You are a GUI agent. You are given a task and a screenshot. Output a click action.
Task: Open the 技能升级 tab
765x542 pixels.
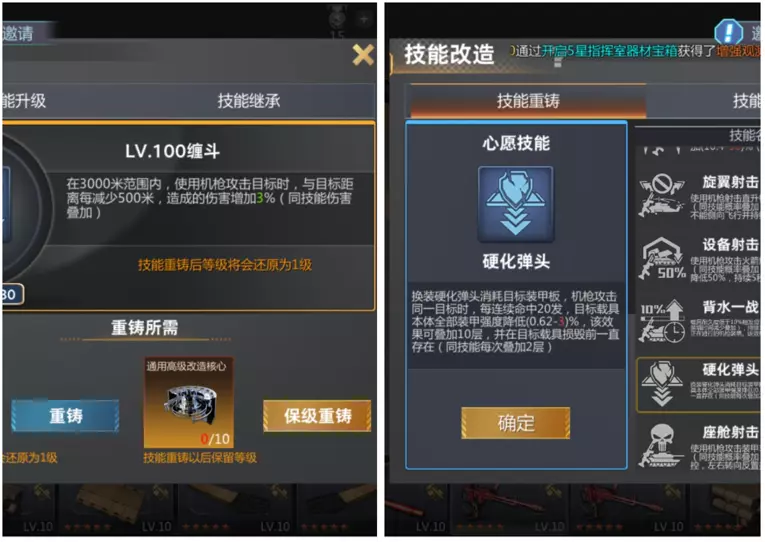[24, 101]
